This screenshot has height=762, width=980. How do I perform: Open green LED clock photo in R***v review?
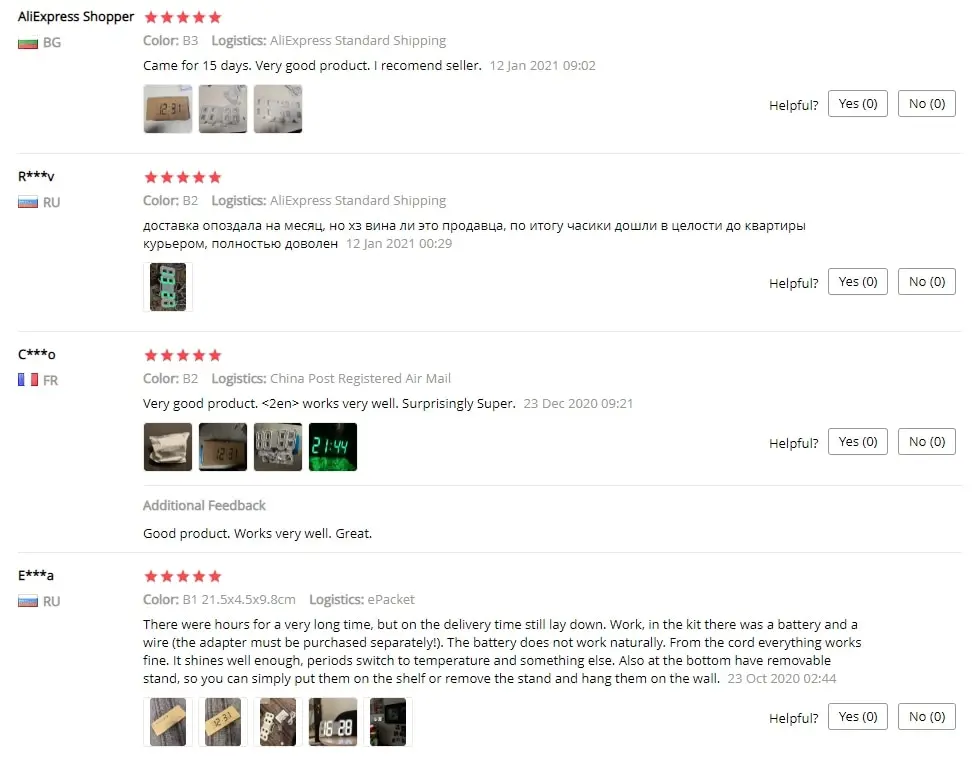168,287
